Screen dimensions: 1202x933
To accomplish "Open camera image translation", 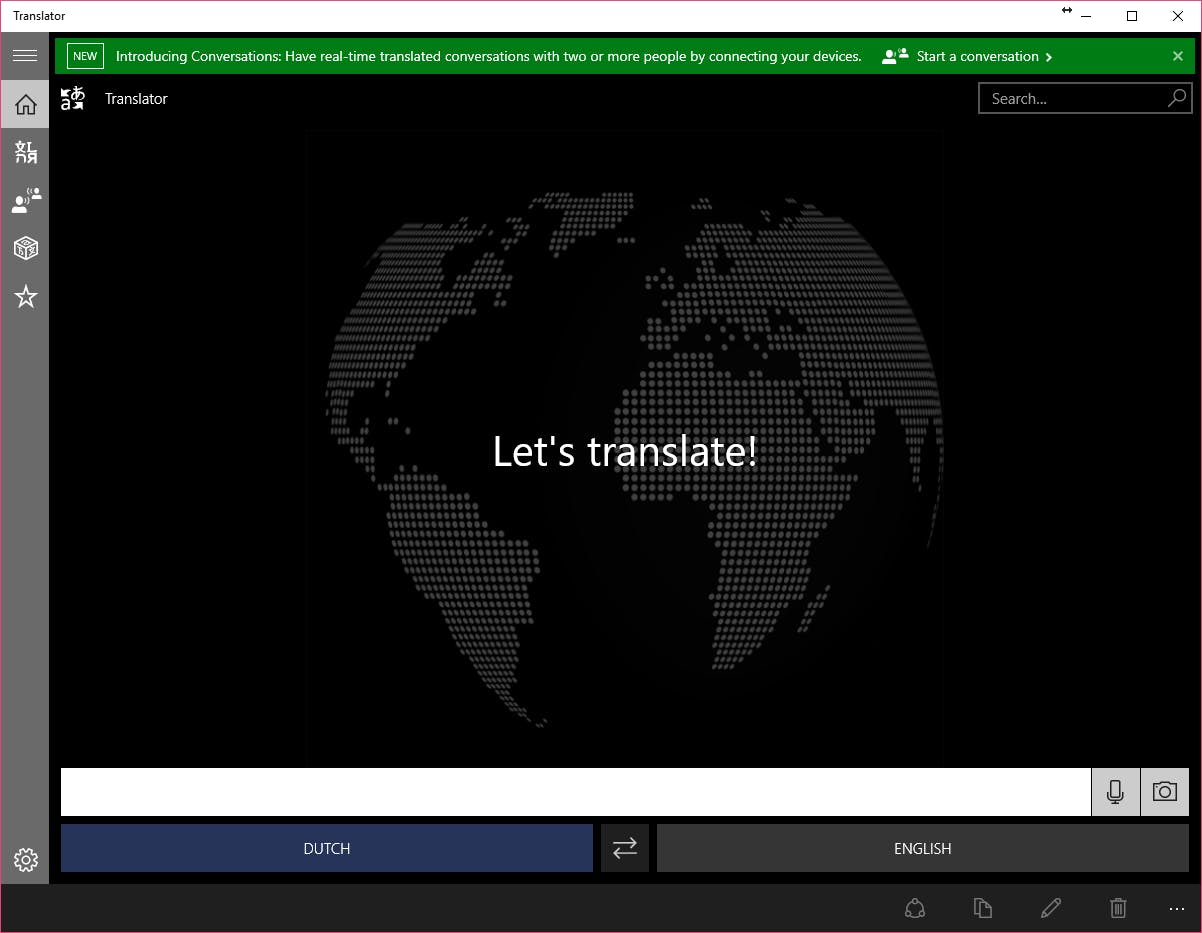I will (1165, 792).
